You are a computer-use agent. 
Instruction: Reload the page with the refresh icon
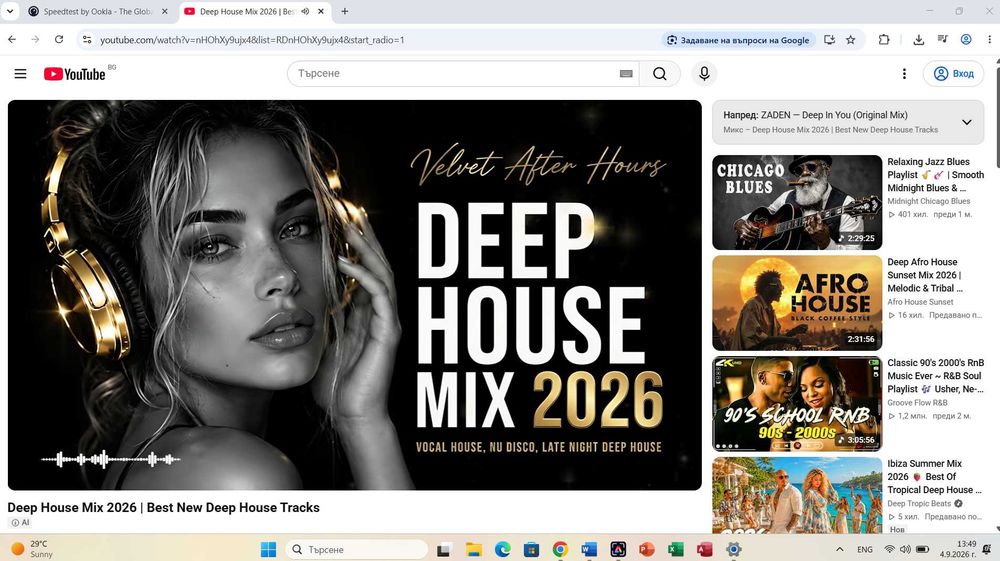[x=59, y=40]
